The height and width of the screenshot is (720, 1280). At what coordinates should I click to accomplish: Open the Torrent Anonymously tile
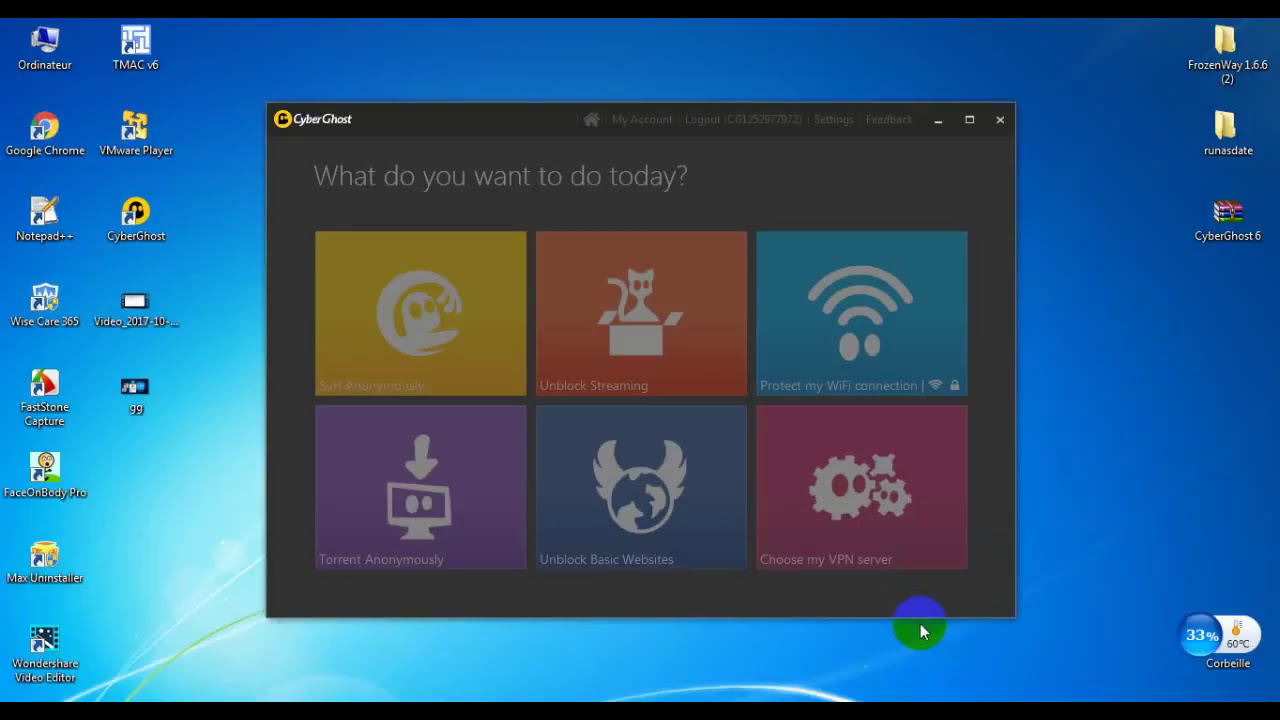tap(420, 487)
